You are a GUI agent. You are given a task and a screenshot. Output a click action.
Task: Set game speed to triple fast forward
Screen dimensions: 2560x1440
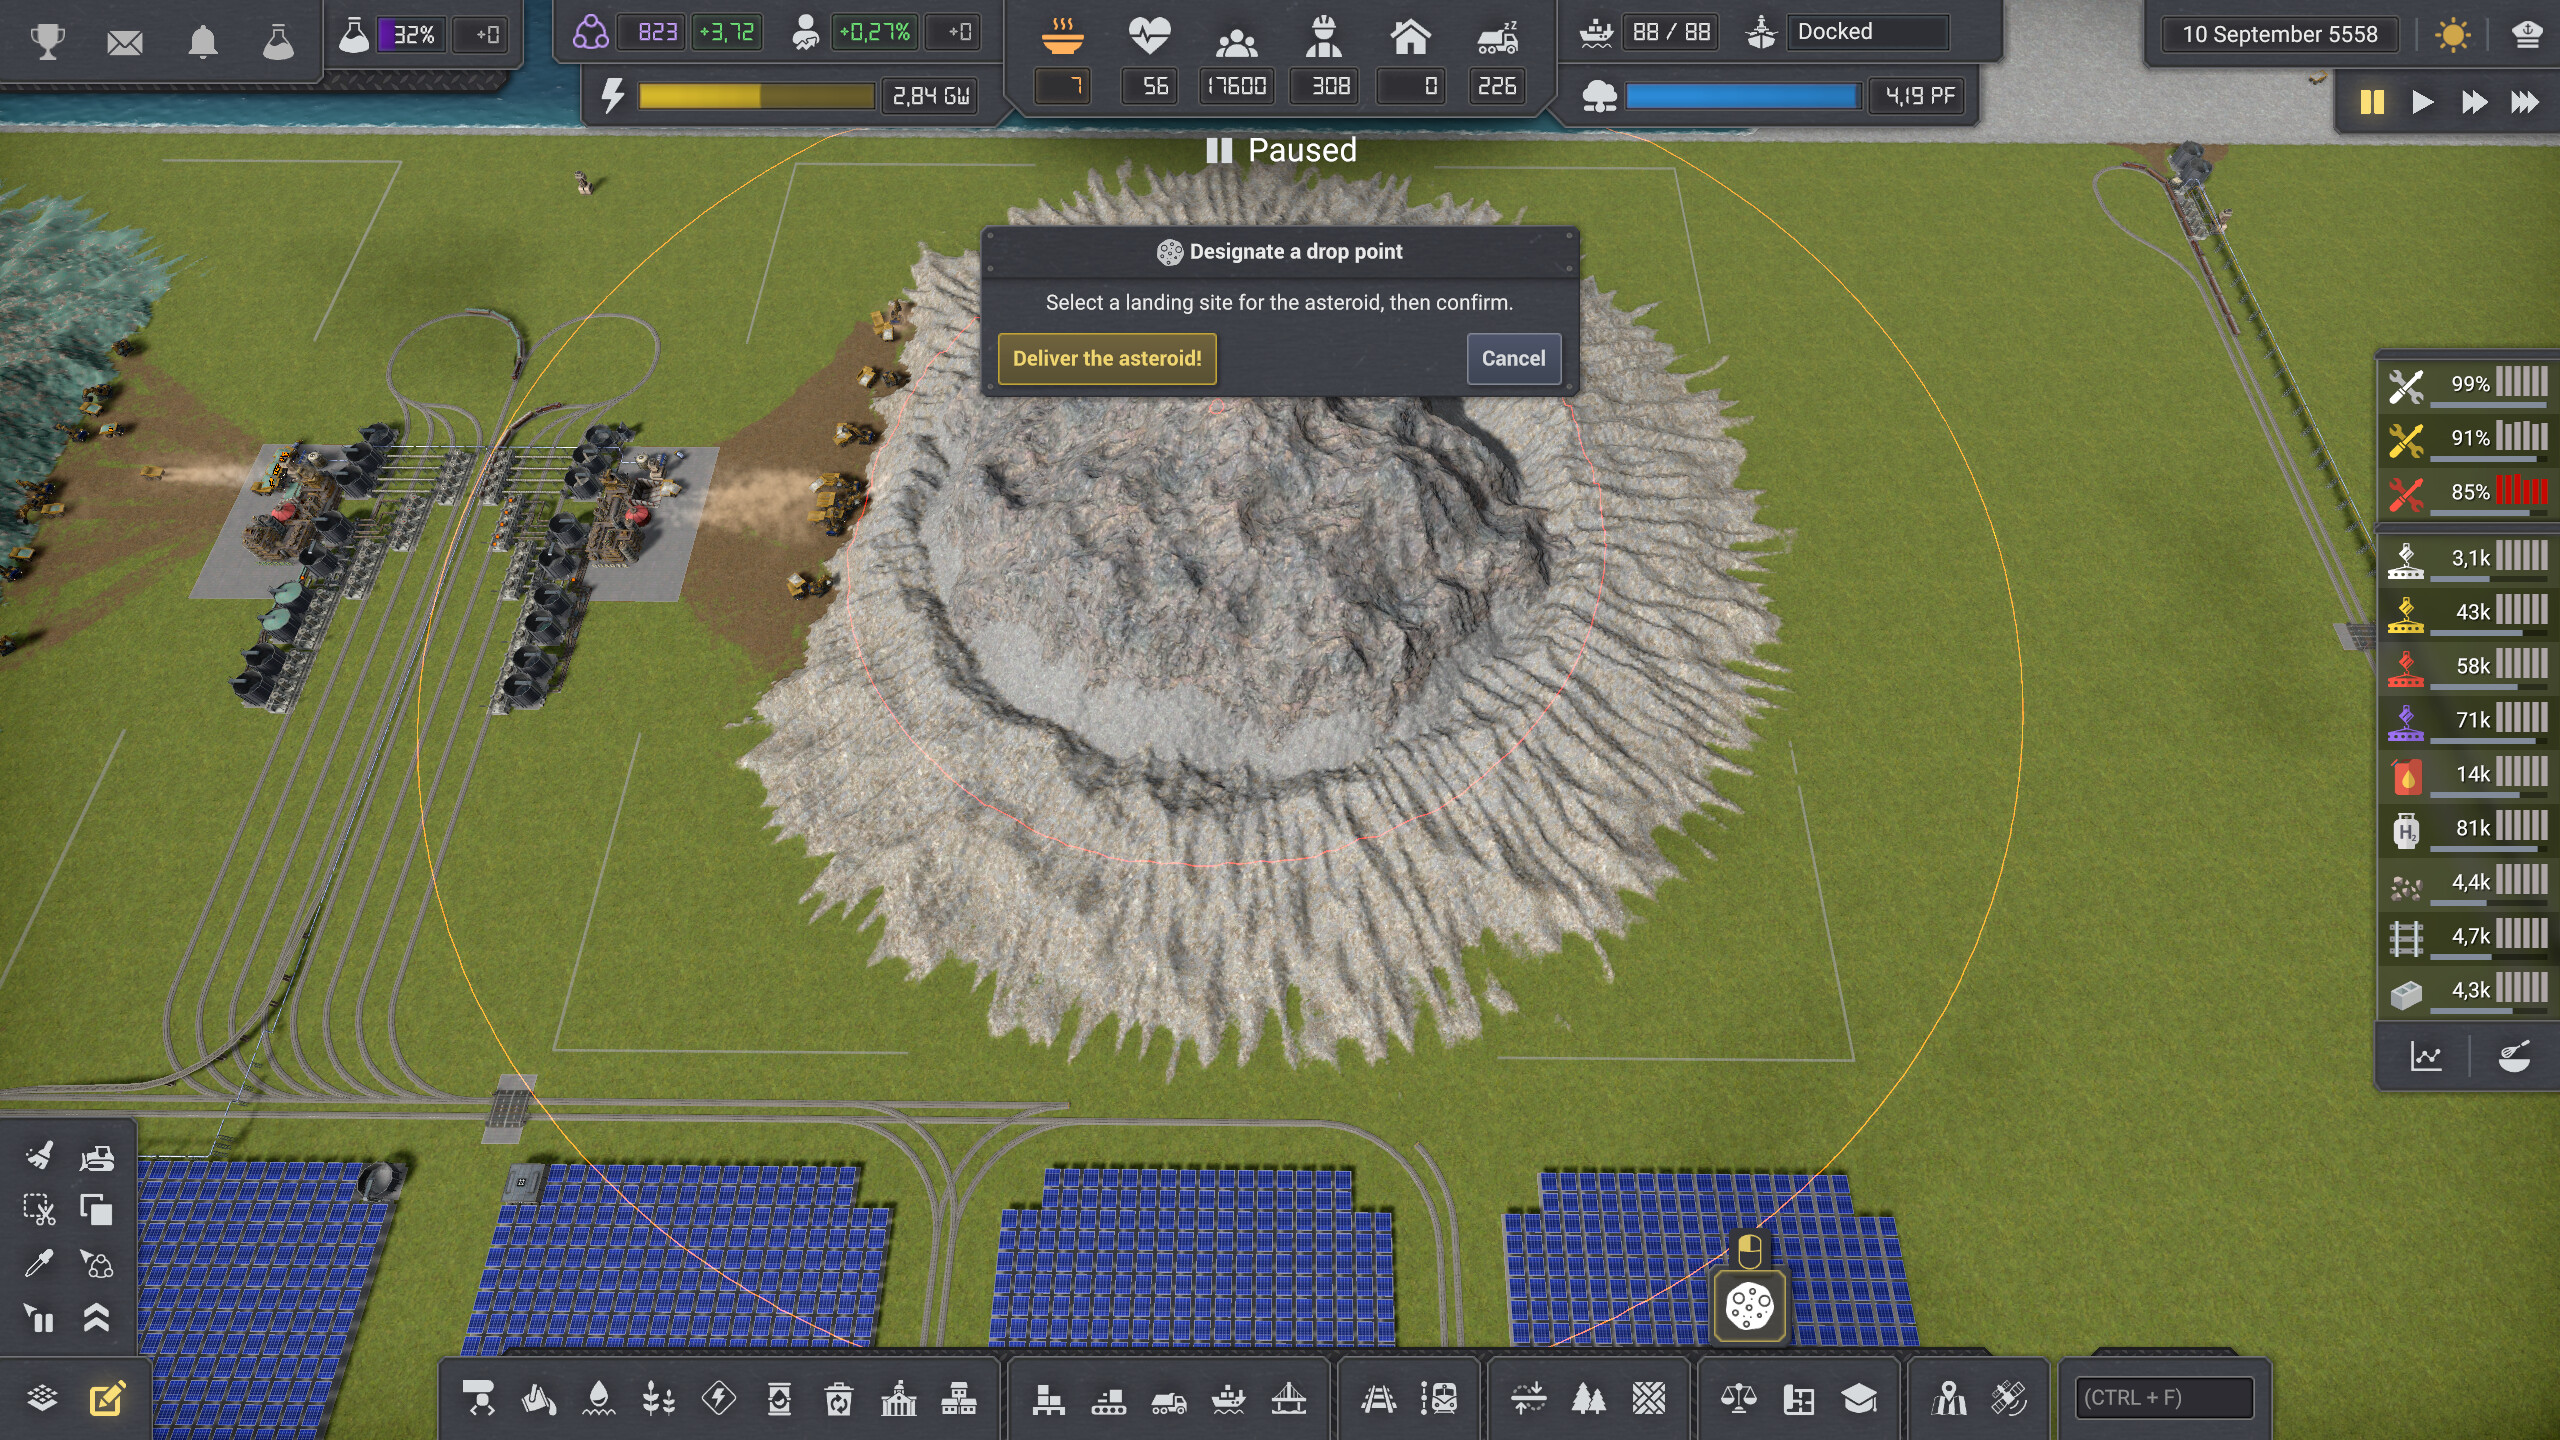pyautogui.click(x=2524, y=102)
